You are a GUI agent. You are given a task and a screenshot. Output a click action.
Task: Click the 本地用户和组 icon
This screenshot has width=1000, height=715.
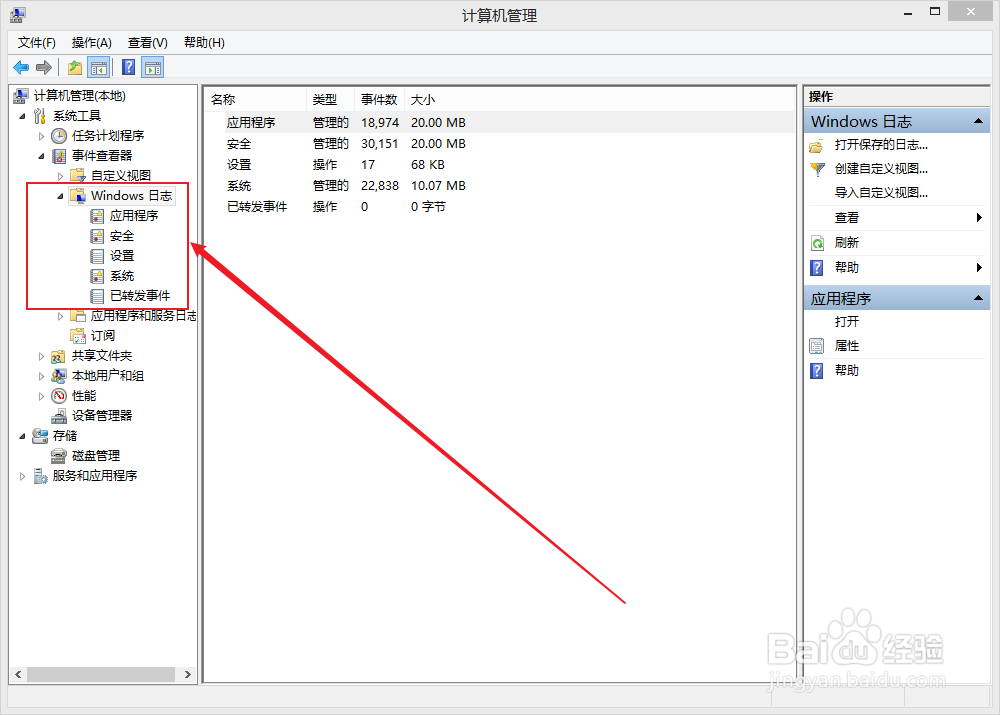[x=59, y=376]
